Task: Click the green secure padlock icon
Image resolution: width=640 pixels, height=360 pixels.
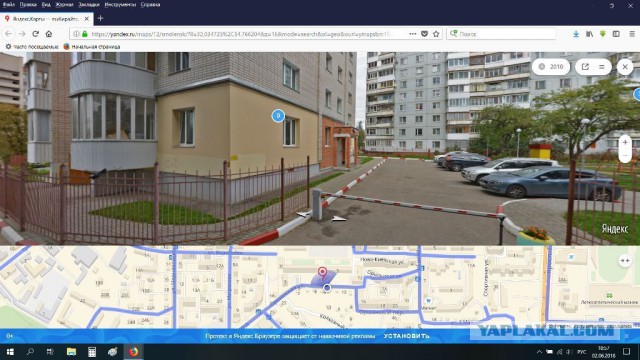Action: point(85,34)
